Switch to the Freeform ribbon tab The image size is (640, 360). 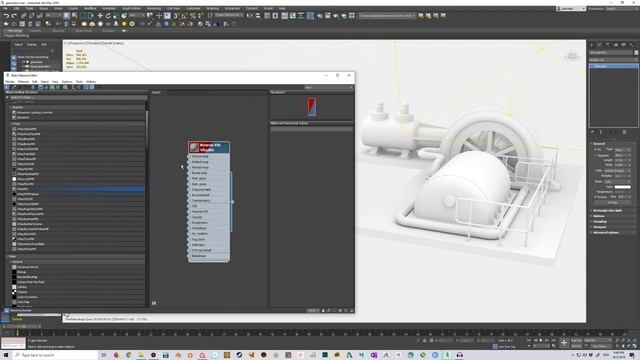tap(35, 31)
